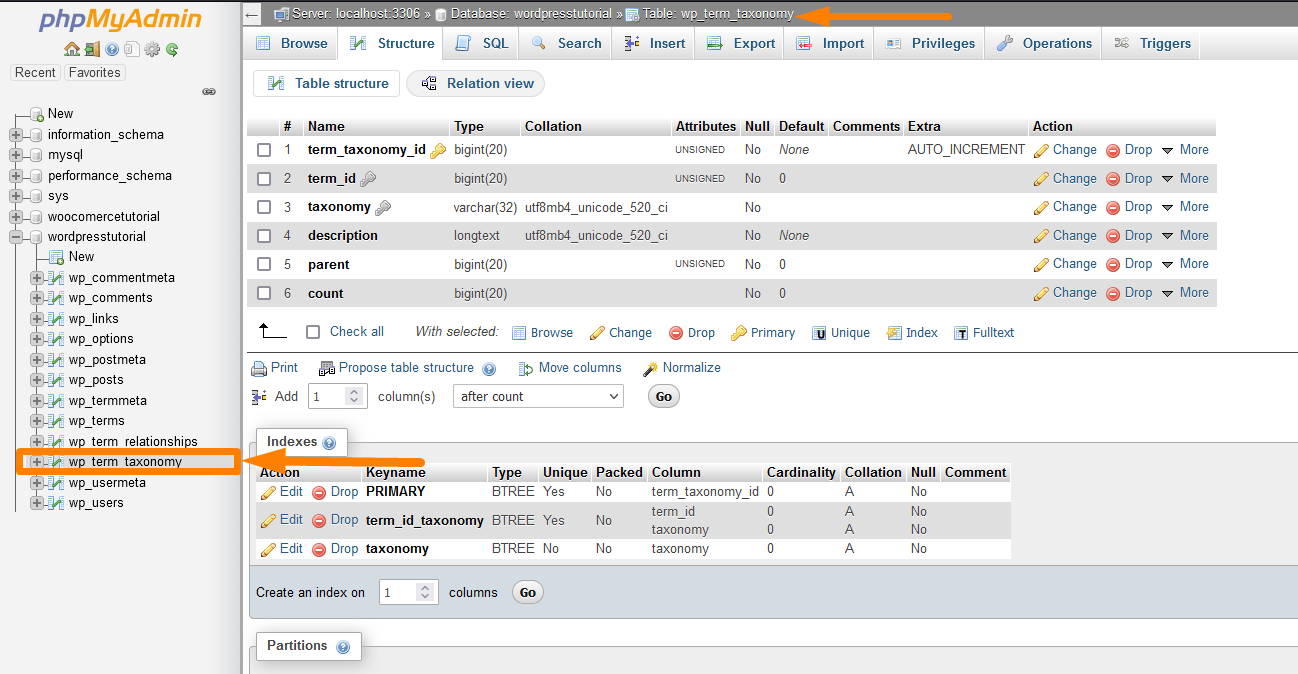
Task: Tick the count row checkbox
Action: click(x=264, y=293)
